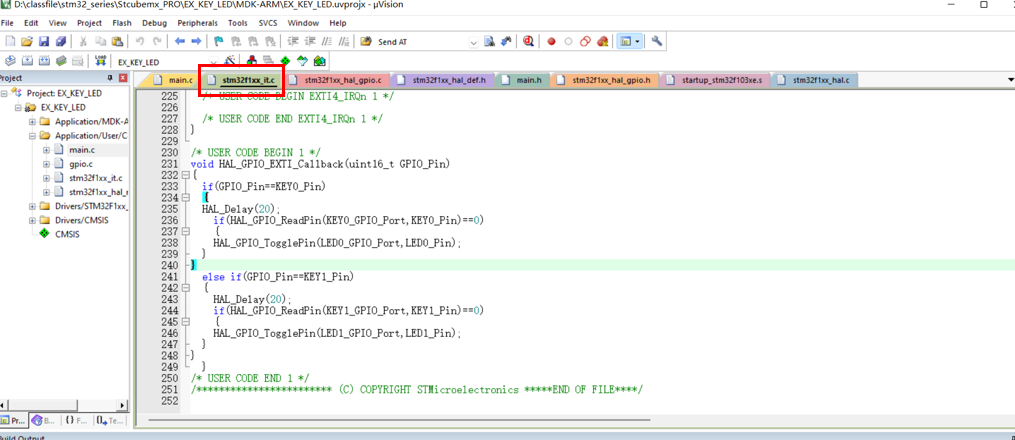Screen dimensions: 1015x440
Task: Toggle auto-hide pin on Project panel
Action: 109,78
